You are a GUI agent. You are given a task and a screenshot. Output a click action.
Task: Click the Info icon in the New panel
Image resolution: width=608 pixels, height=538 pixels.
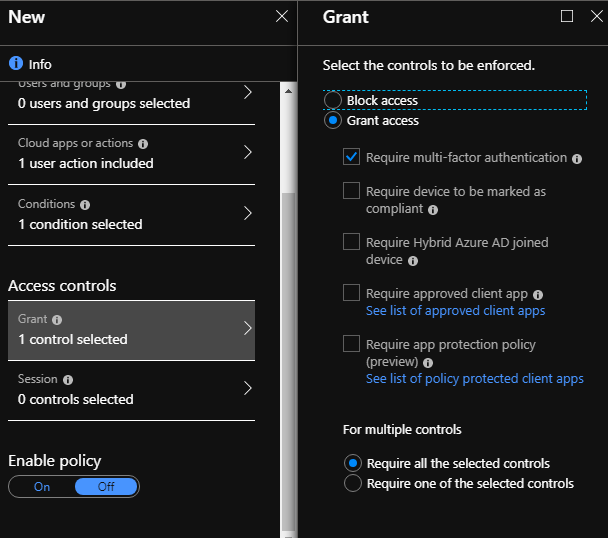coord(16,63)
